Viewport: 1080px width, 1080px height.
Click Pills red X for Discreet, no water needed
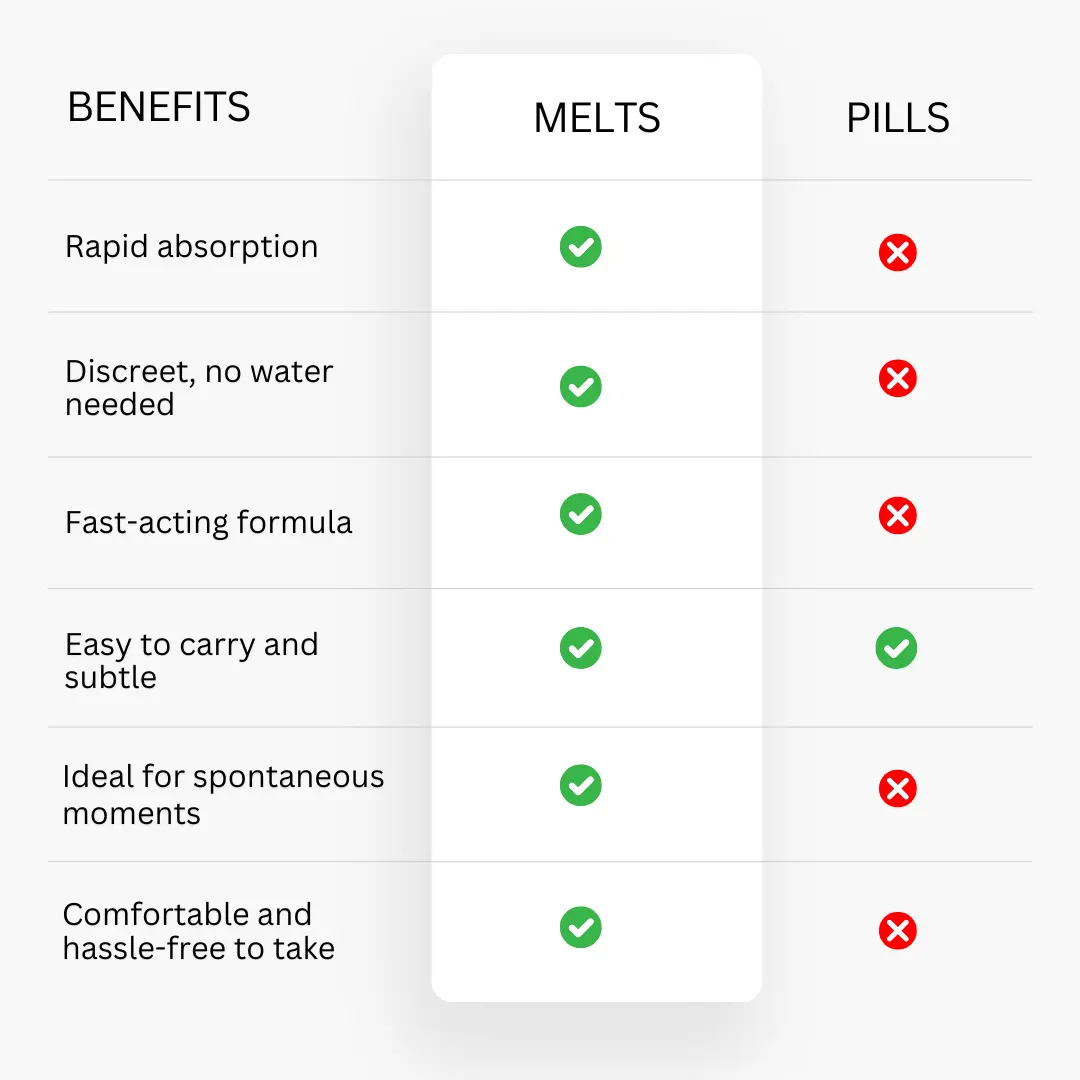click(897, 379)
